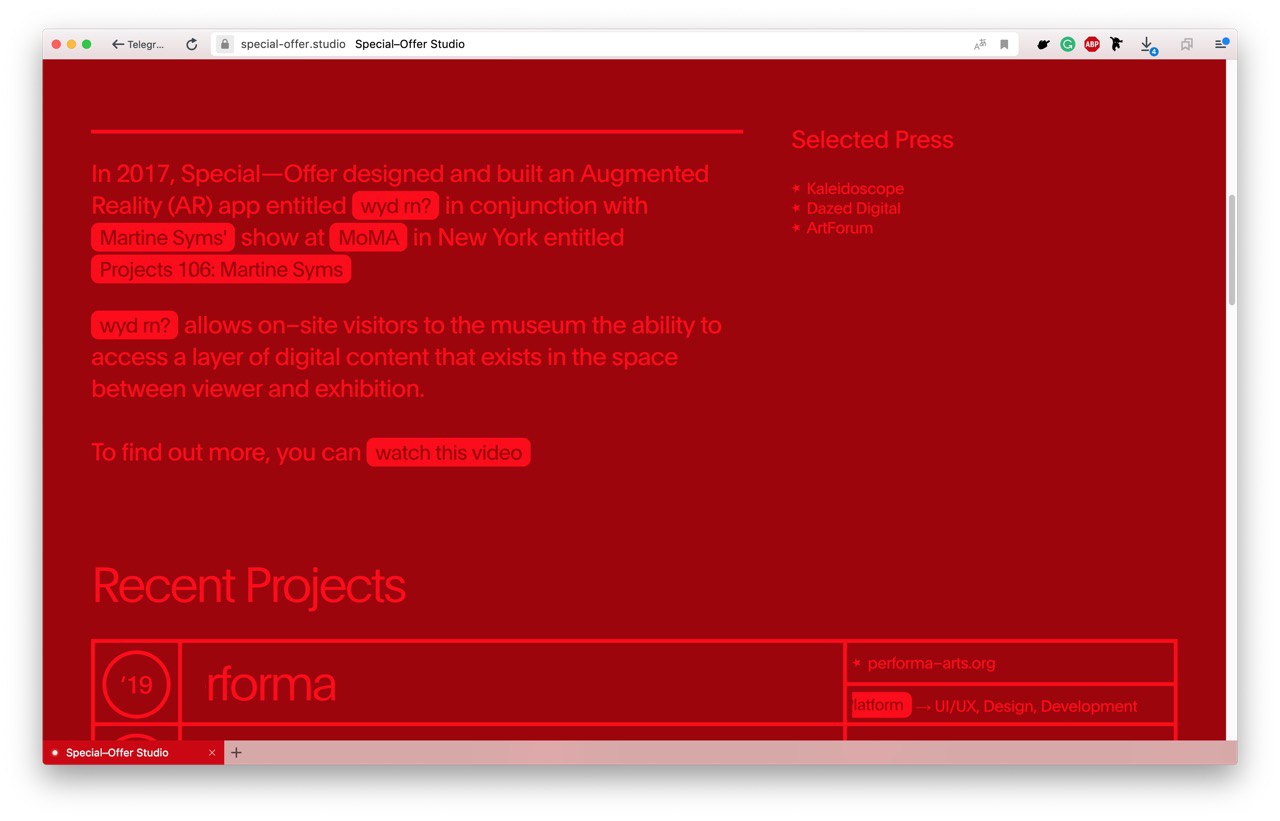Open the Dazed Digital press link
The width and height of the screenshot is (1280, 821).
tap(853, 209)
